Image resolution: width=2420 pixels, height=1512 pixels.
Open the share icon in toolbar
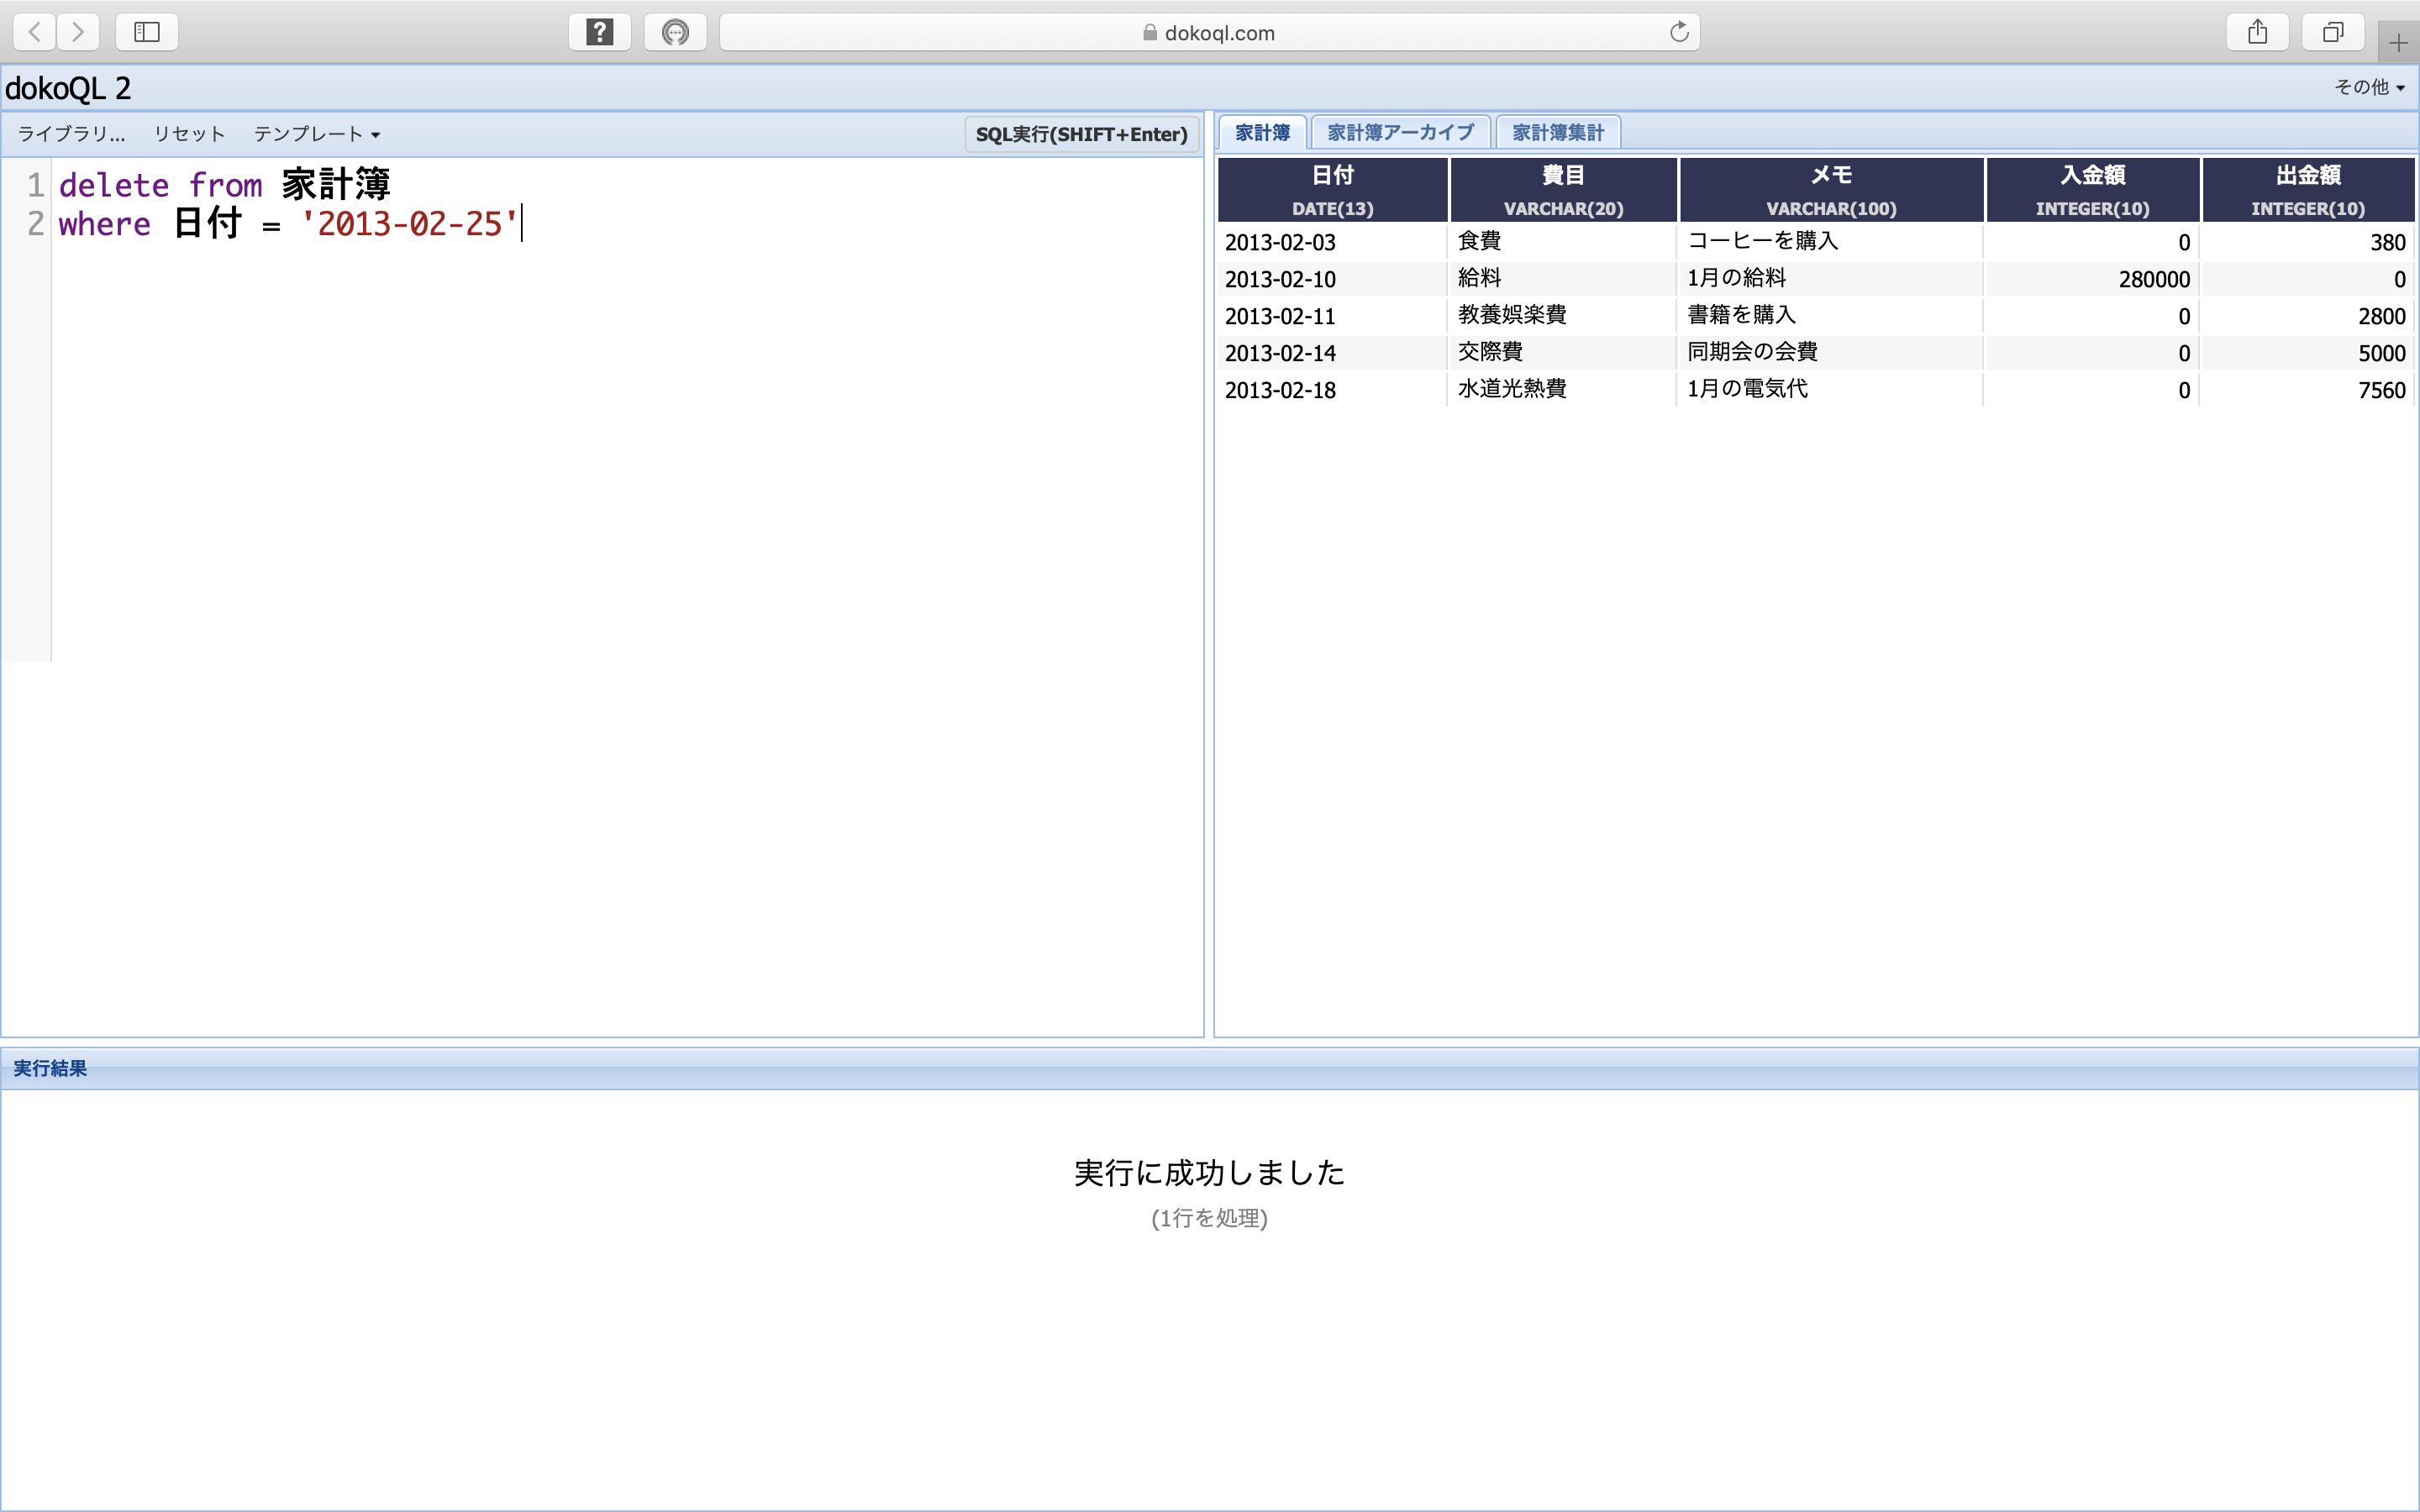(x=2257, y=32)
